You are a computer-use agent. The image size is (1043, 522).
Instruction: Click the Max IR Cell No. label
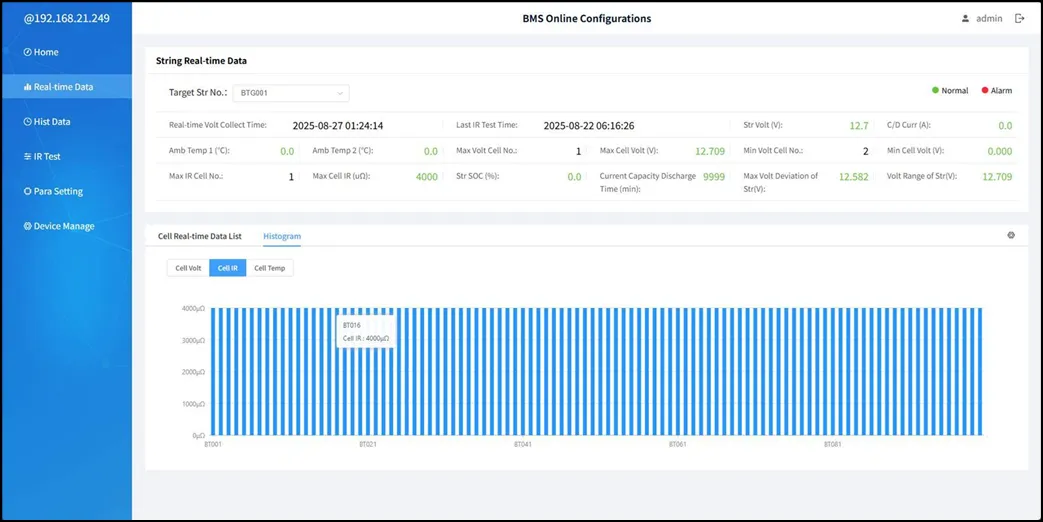click(196, 176)
